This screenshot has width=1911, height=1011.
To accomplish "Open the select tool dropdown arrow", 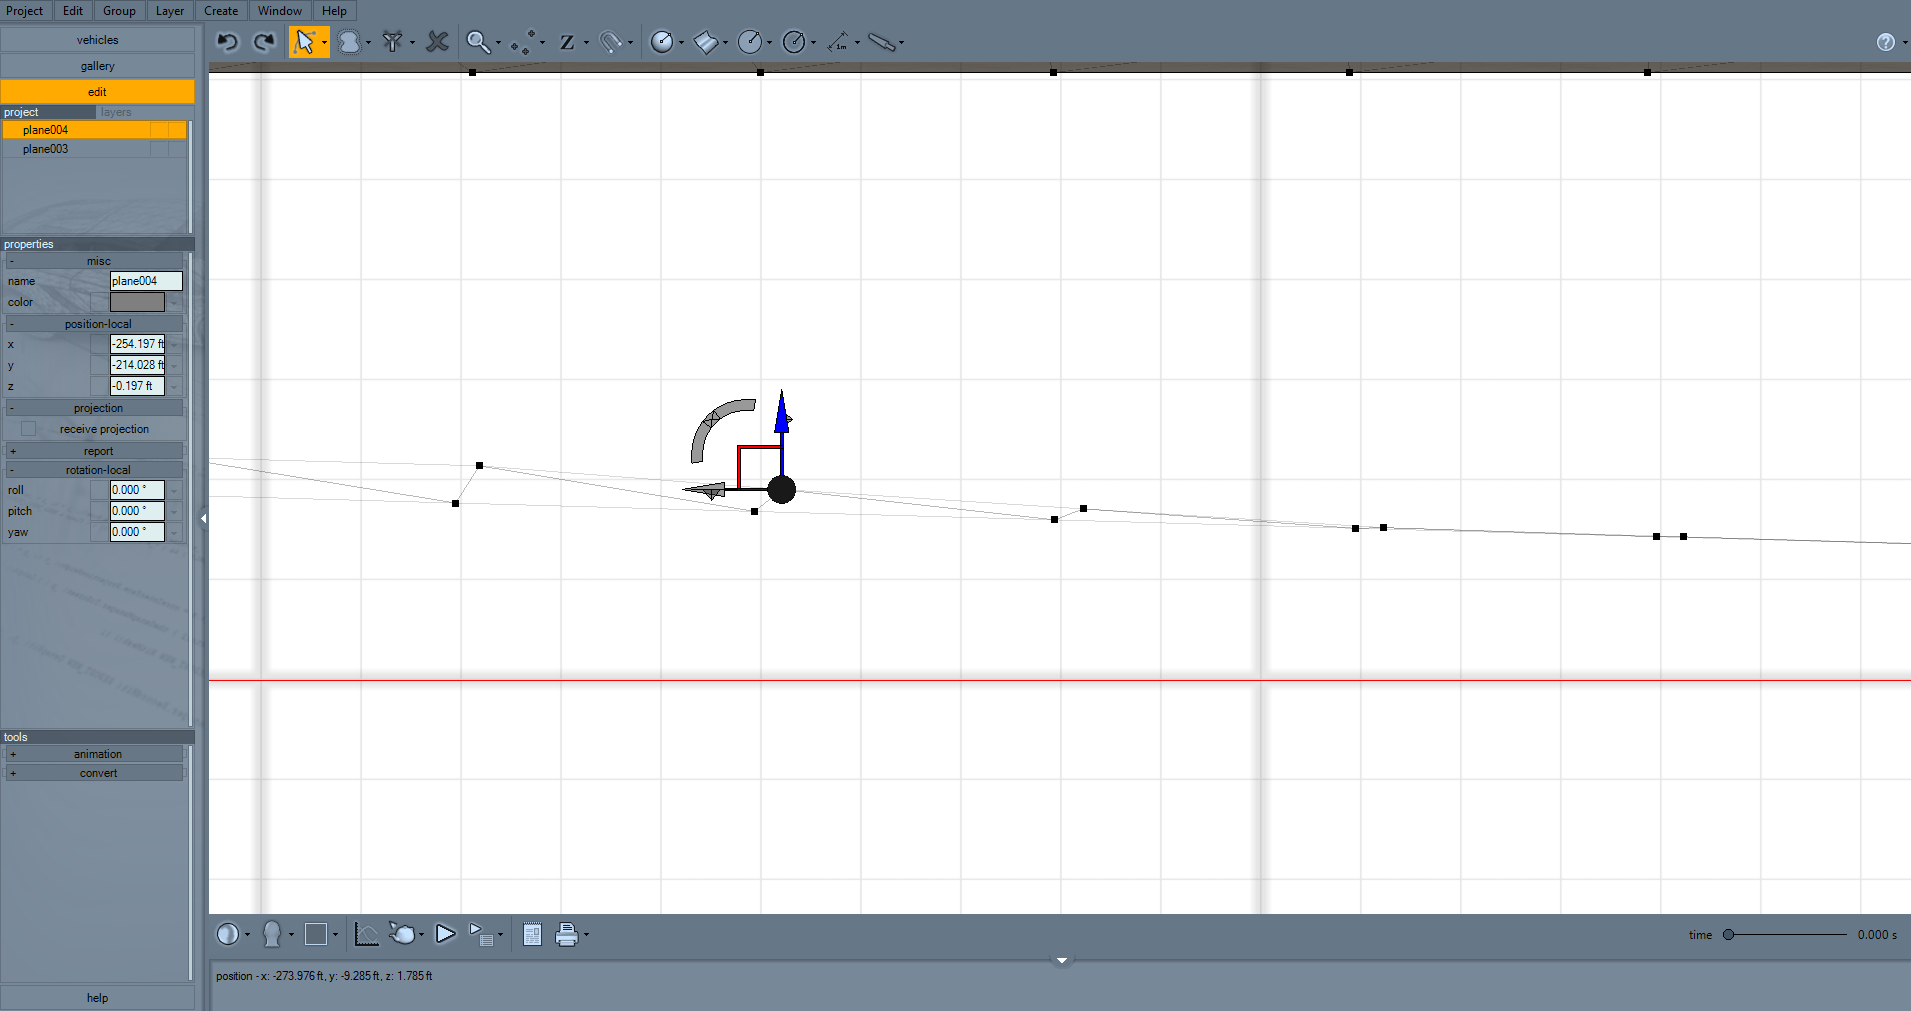I will pyautogui.click(x=324, y=43).
